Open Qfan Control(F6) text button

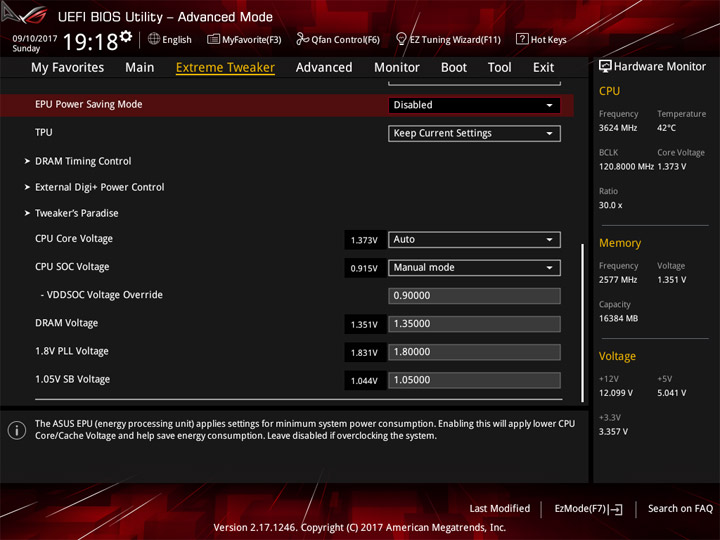click(345, 40)
